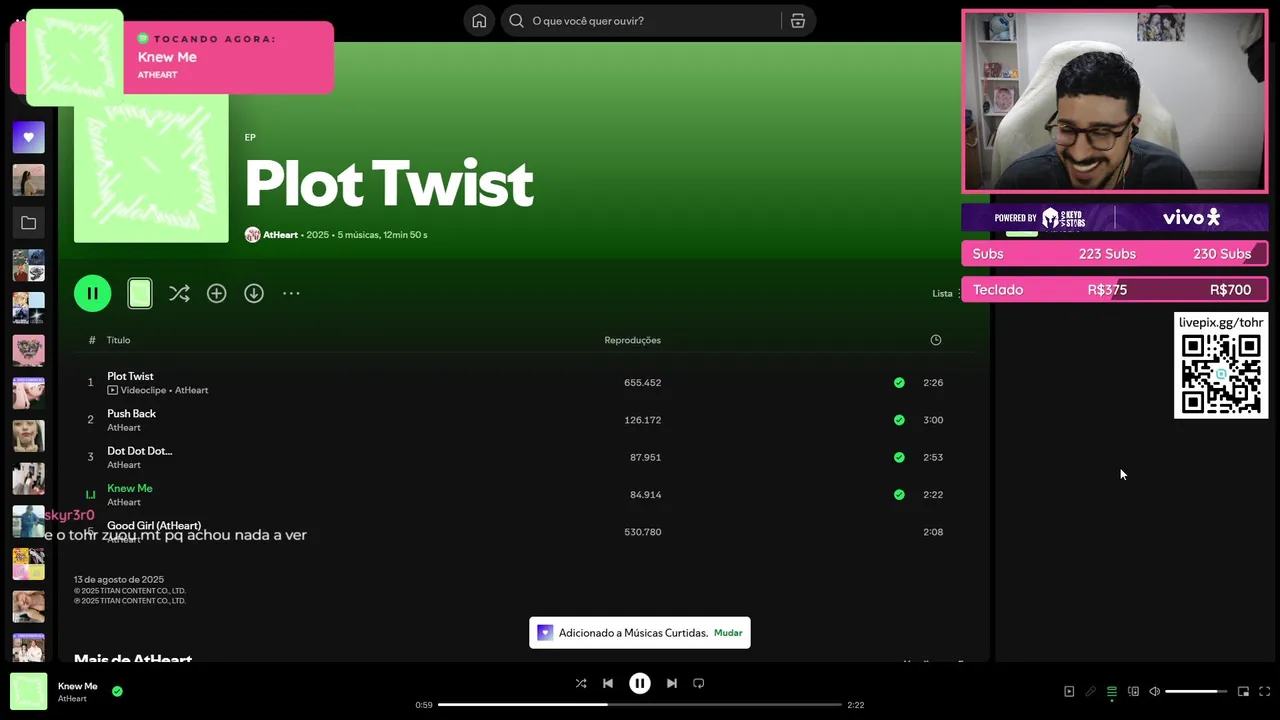Open the Browse icon beside search bar

coord(798,21)
